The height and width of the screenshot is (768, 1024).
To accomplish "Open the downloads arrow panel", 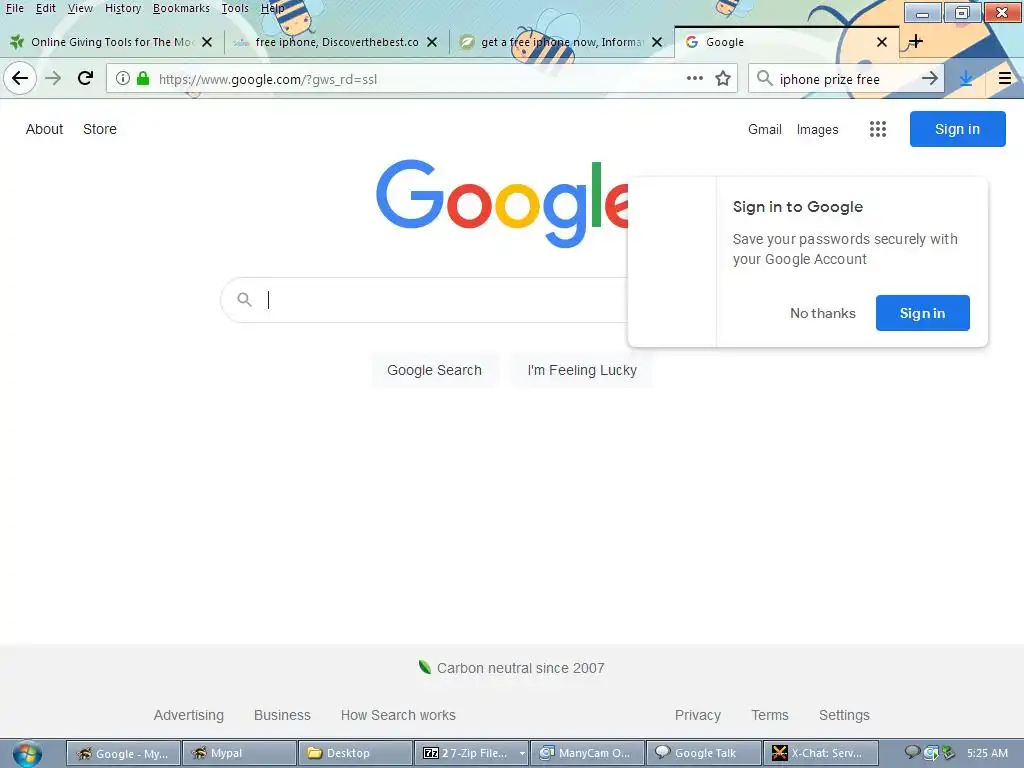I will [x=966, y=79].
